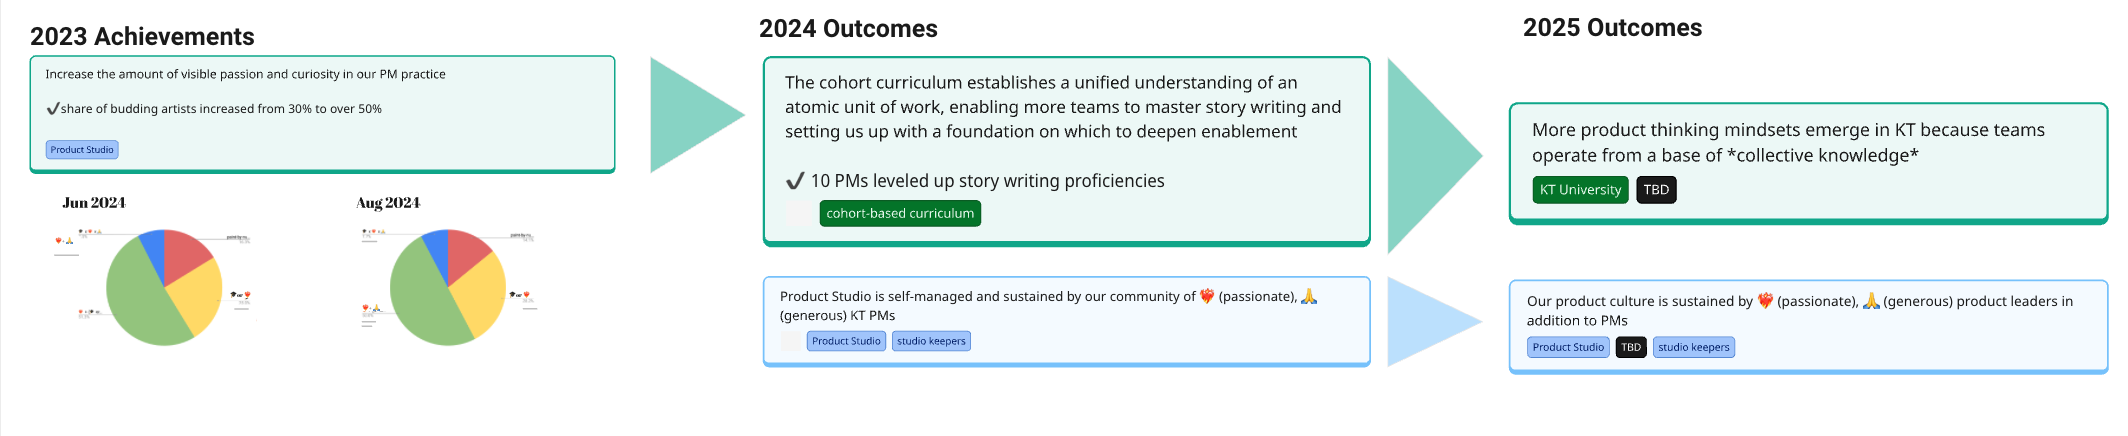This screenshot has width=2128, height=436.
Task: Click the blue slice of the Aug 2024 pie
Action: click(436, 248)
